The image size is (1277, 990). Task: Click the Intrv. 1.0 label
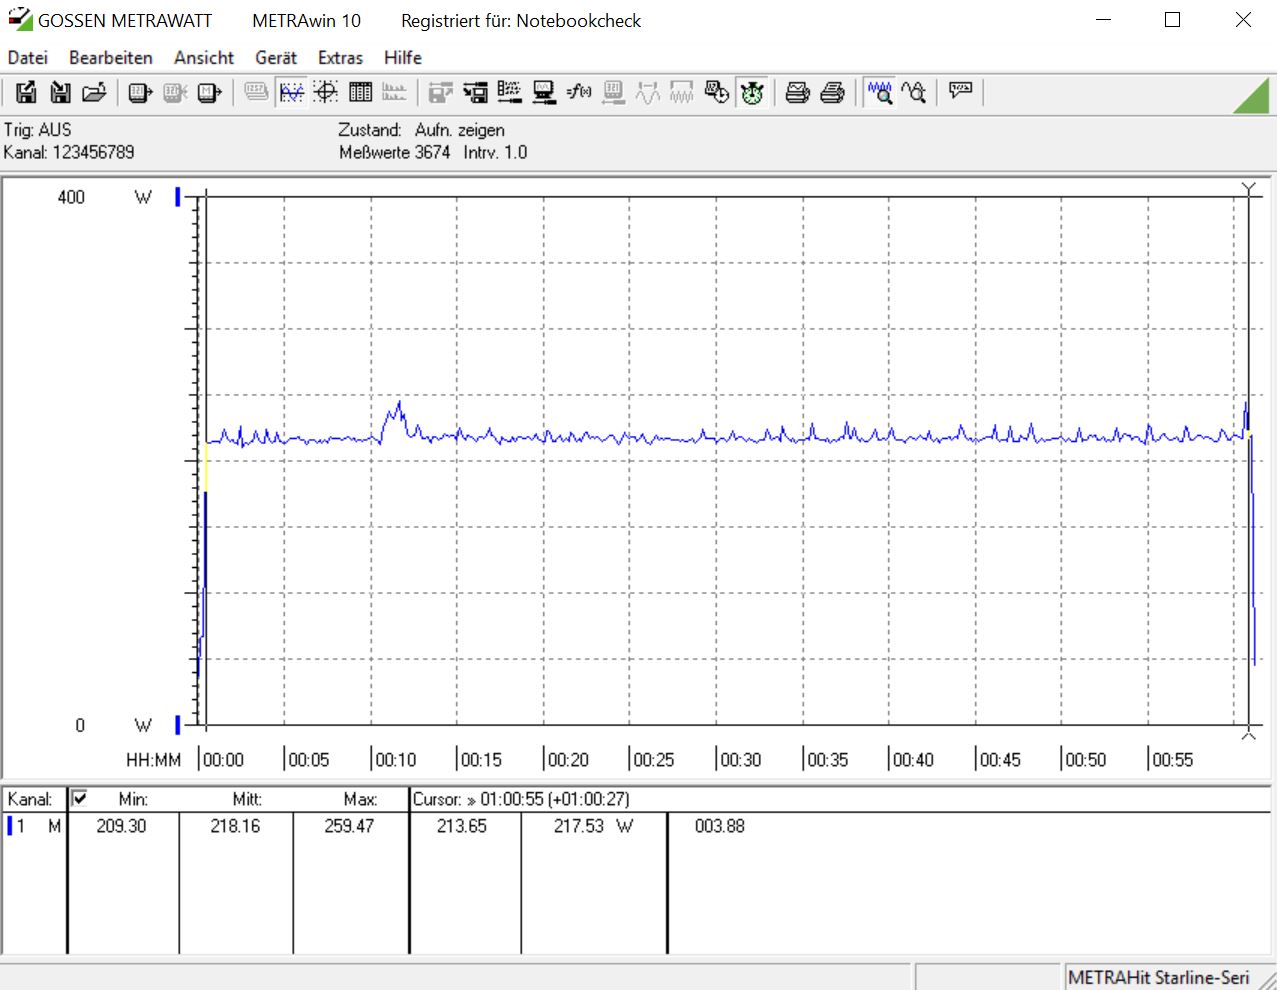coord(495,152)
